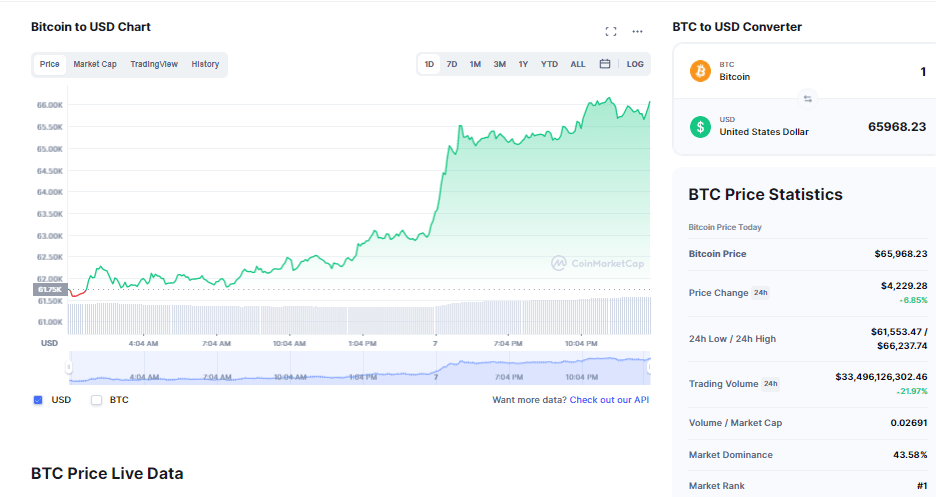Image resolution: width=936 pixels, height=497 pixels.
Task: Toggle LOG scale on the chart
Action: 635,64
